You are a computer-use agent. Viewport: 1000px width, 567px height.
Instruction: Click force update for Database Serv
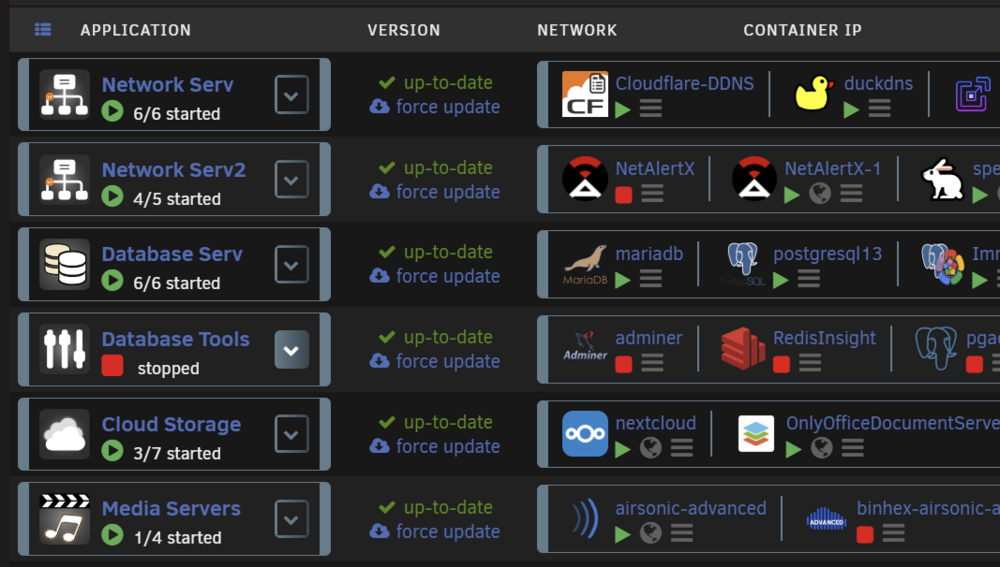tap(435, 276)
